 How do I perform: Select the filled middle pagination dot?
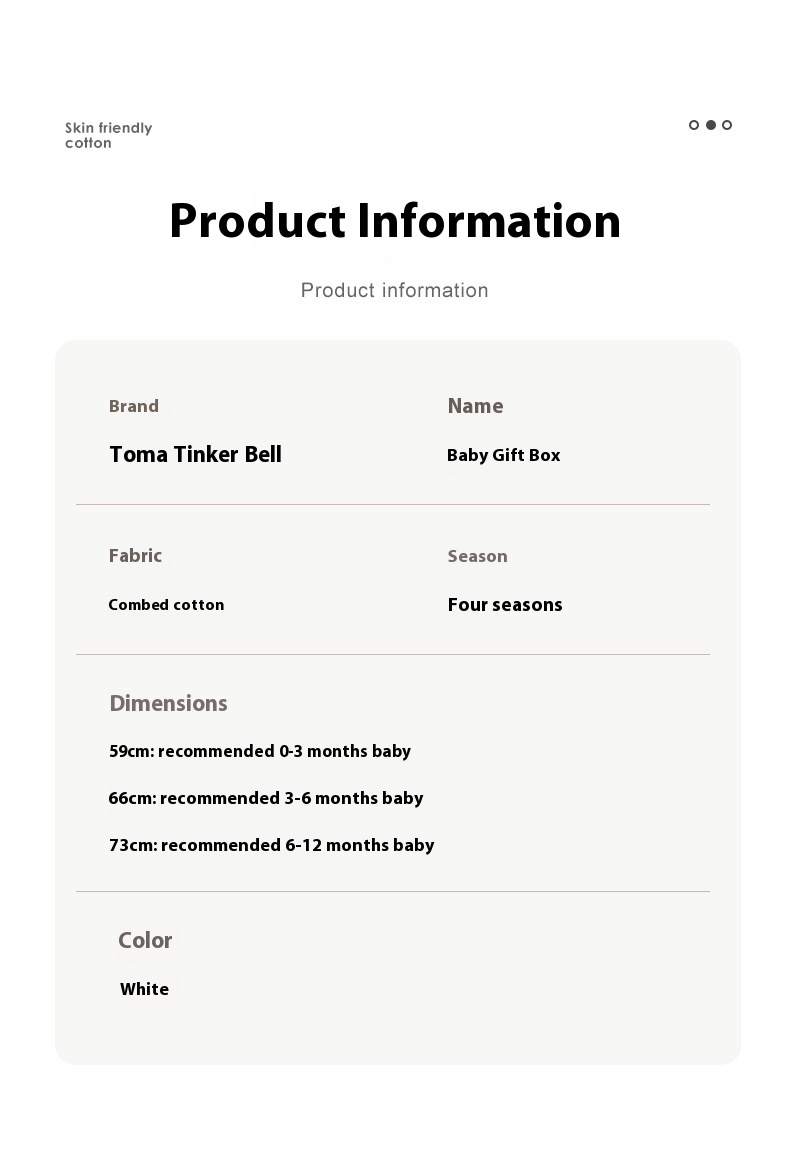711,125
